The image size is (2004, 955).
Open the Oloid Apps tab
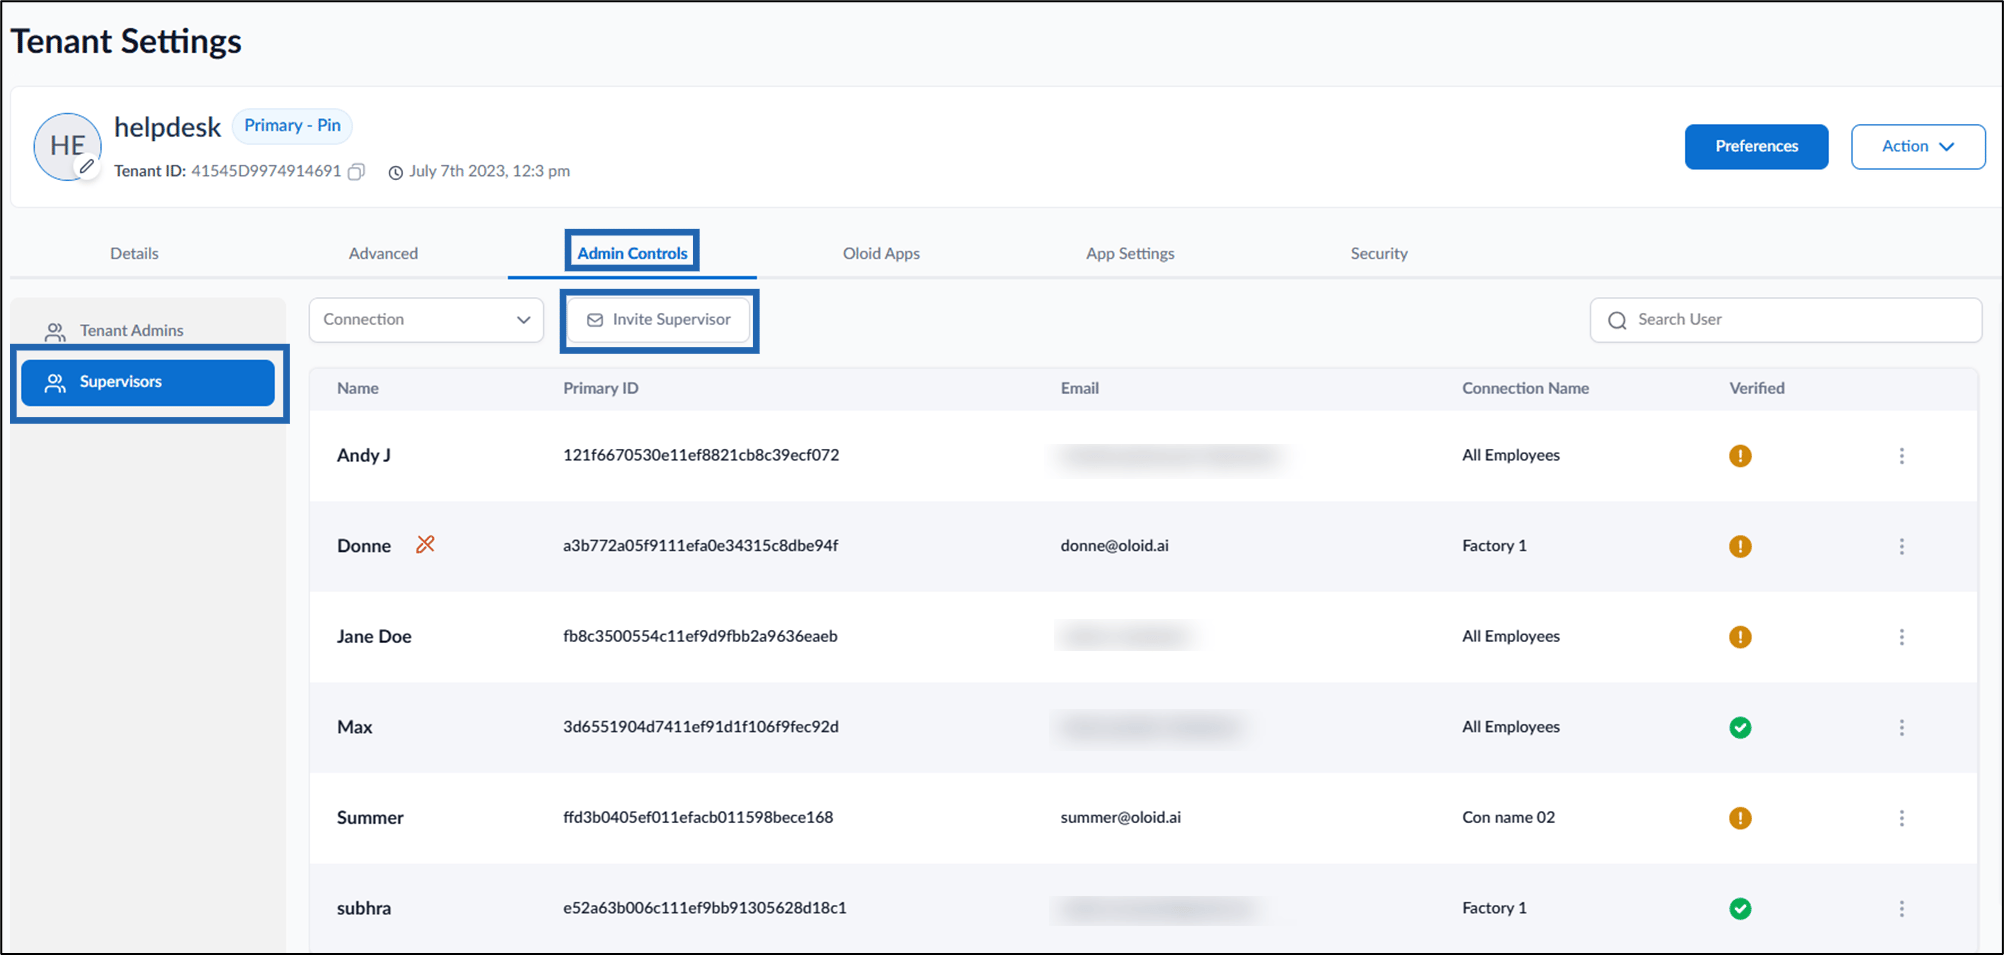point(881,253)
